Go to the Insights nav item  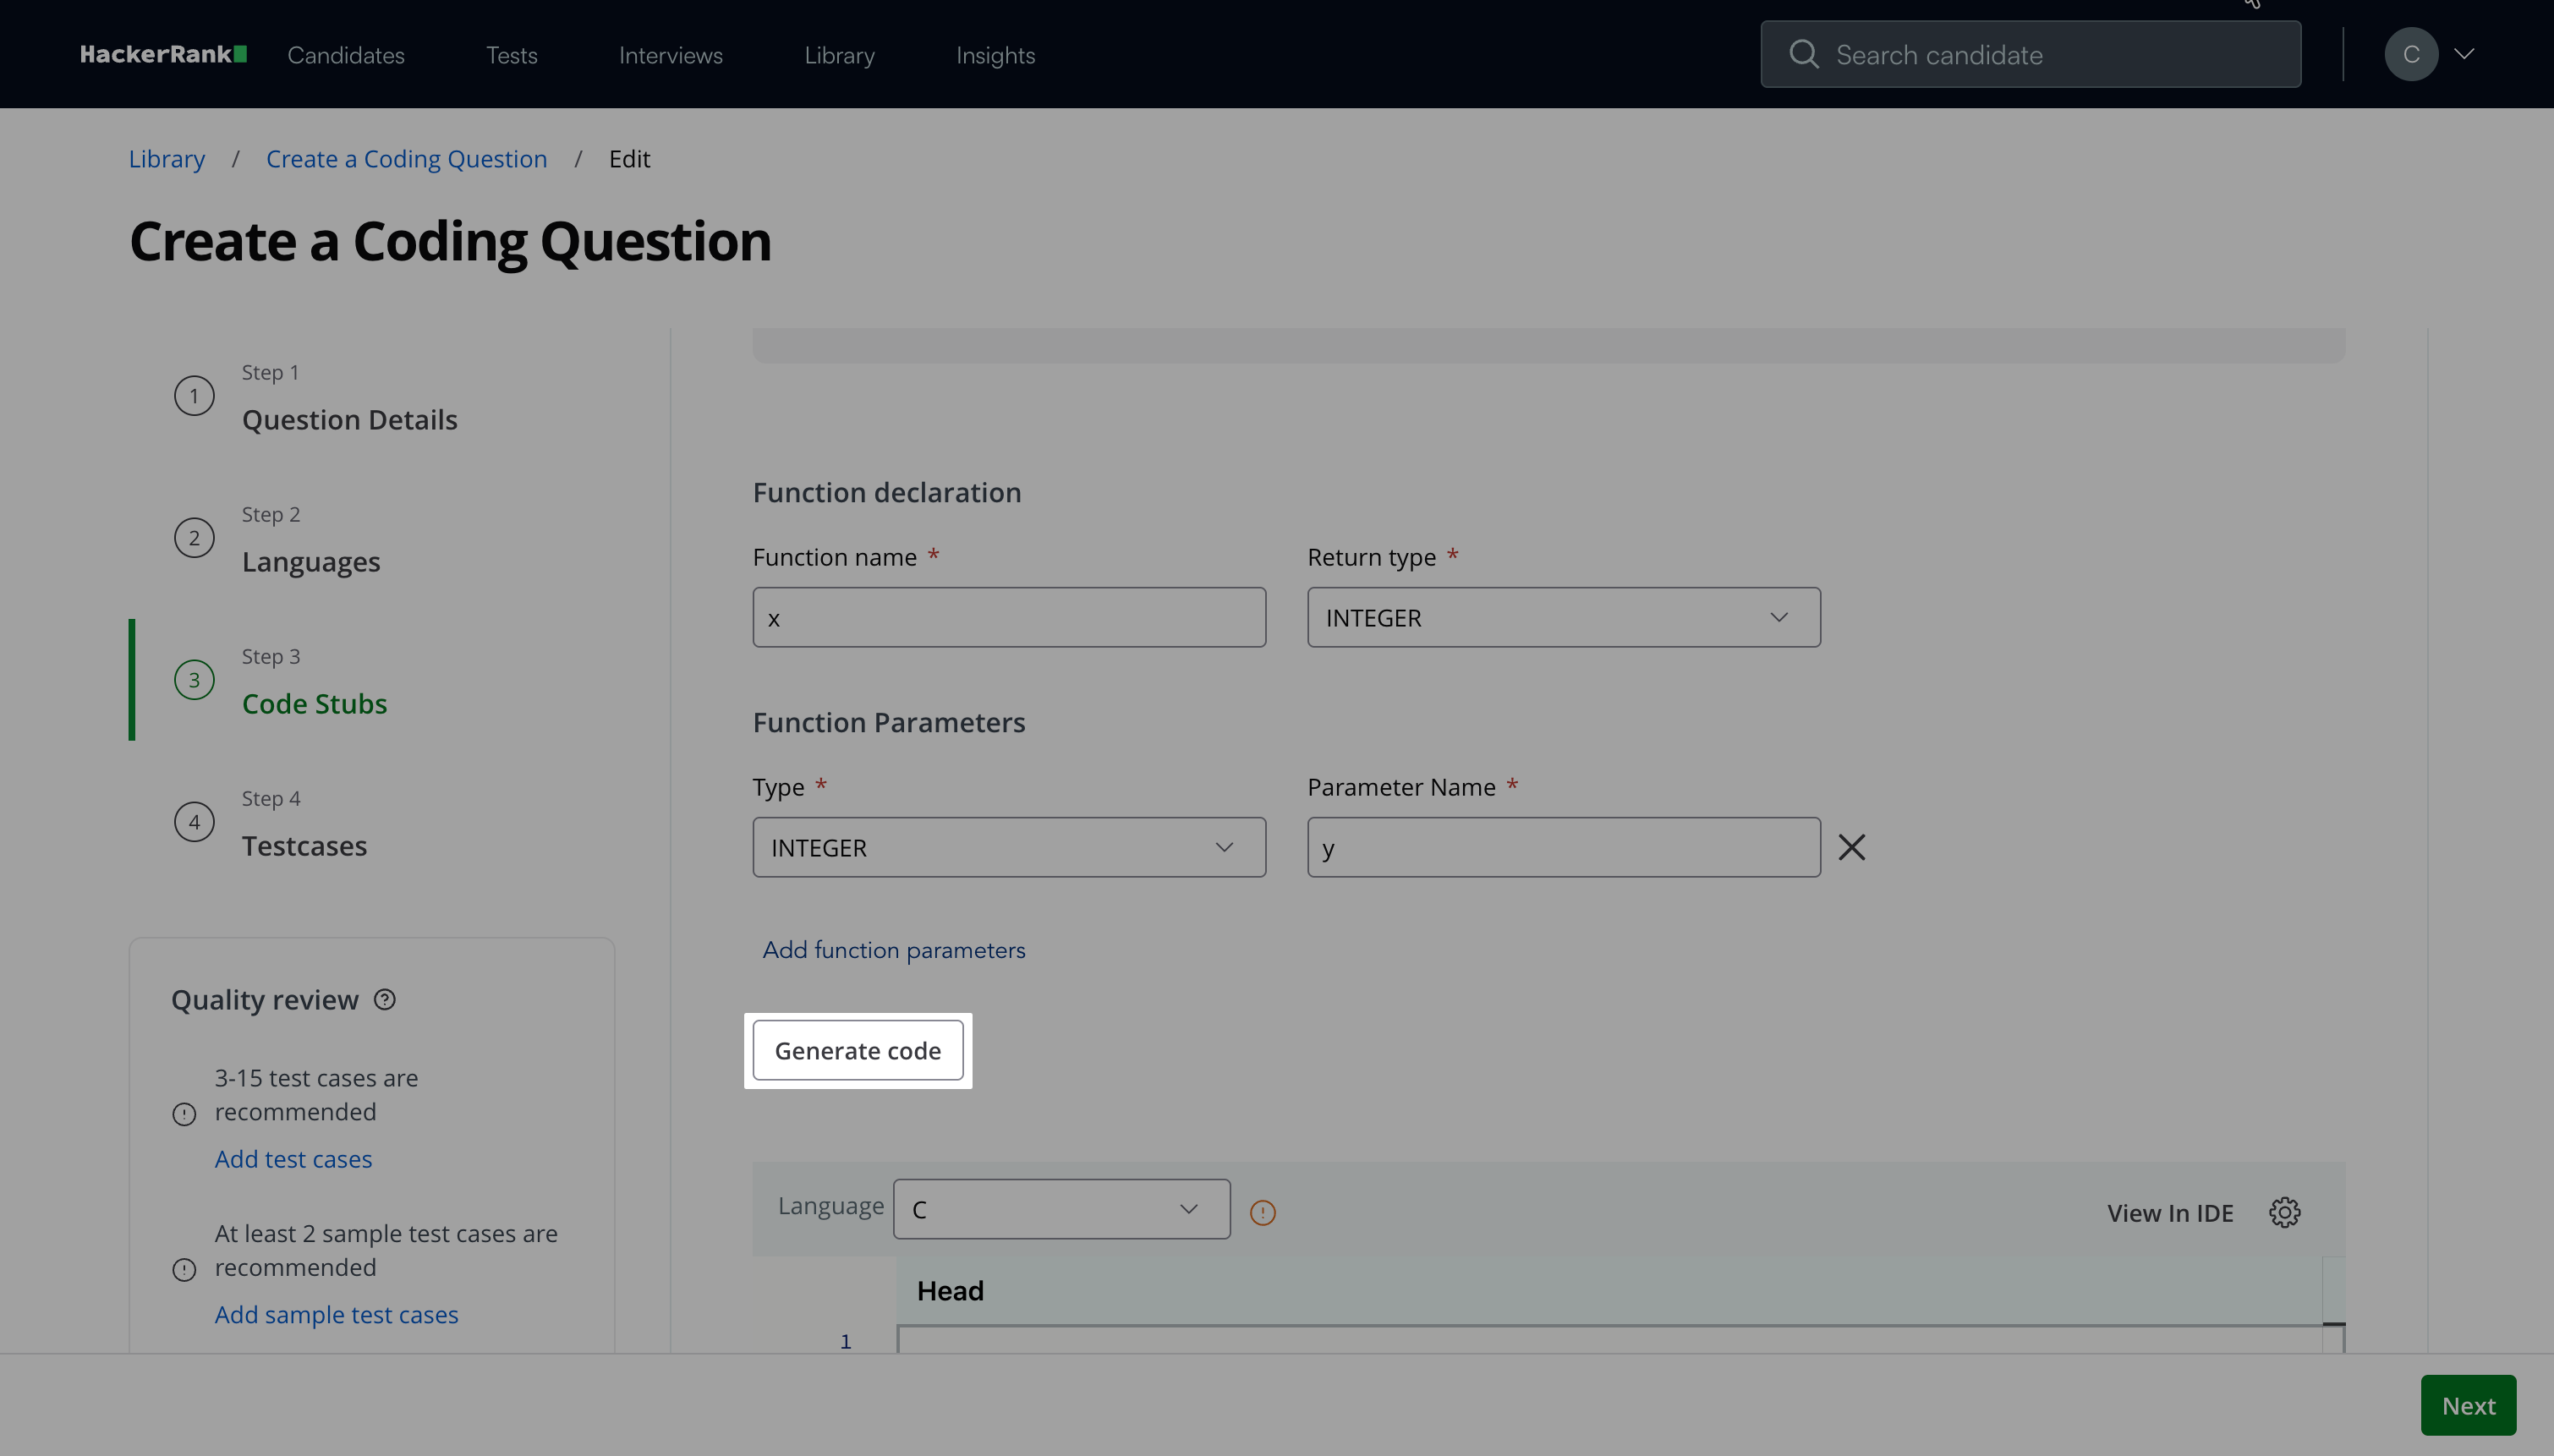click(x=995, y=55)
